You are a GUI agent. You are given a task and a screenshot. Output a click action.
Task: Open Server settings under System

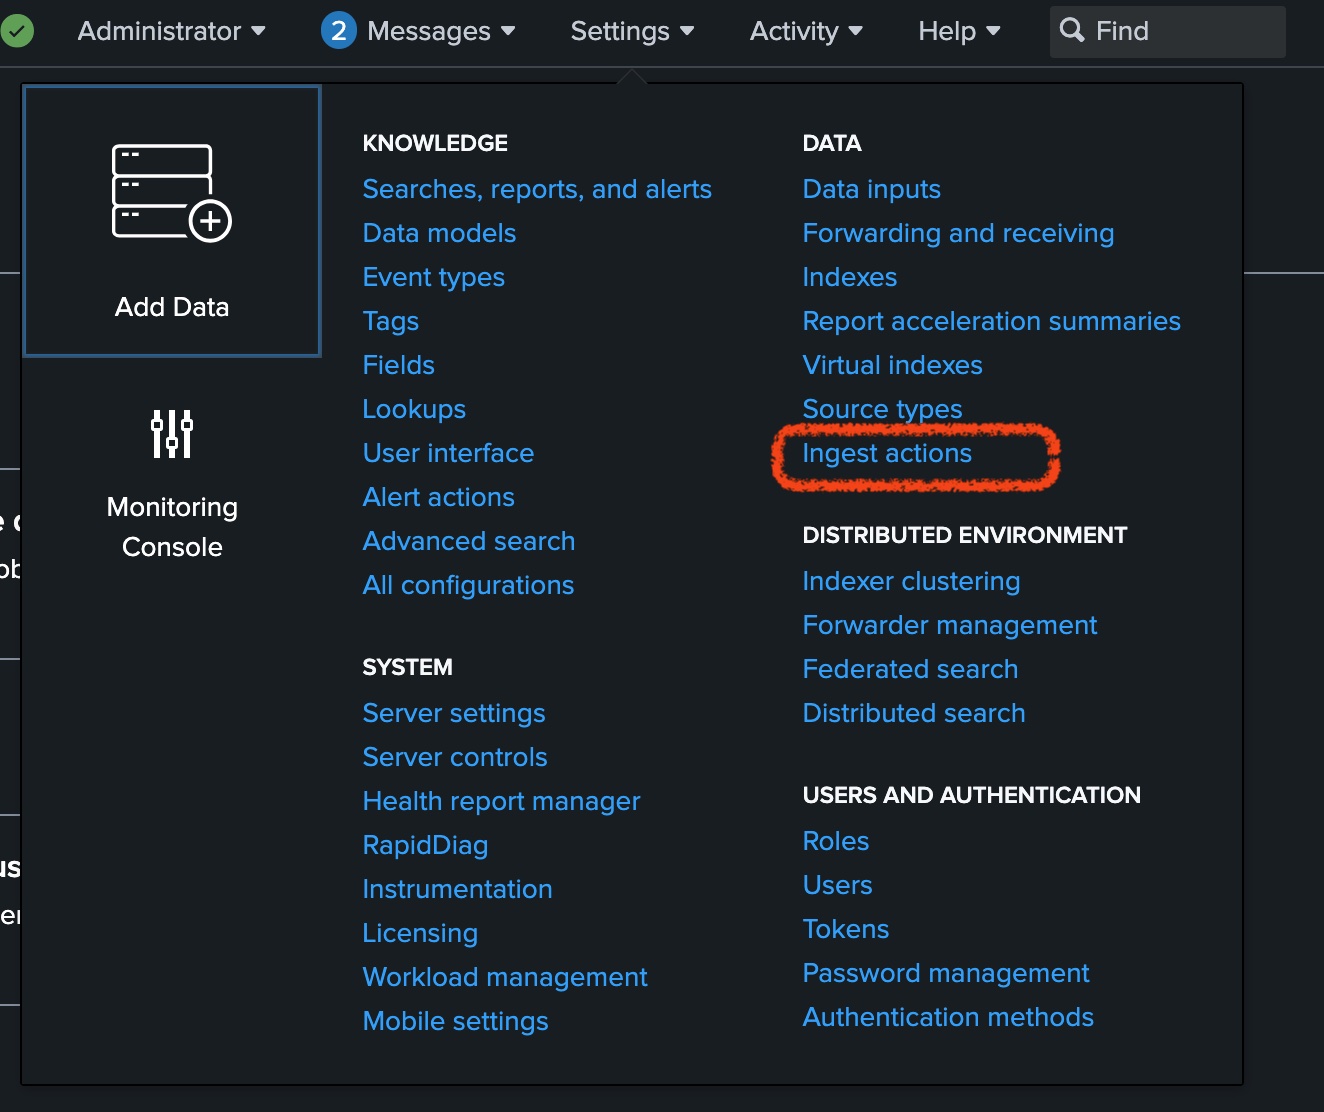click(454, 714)
